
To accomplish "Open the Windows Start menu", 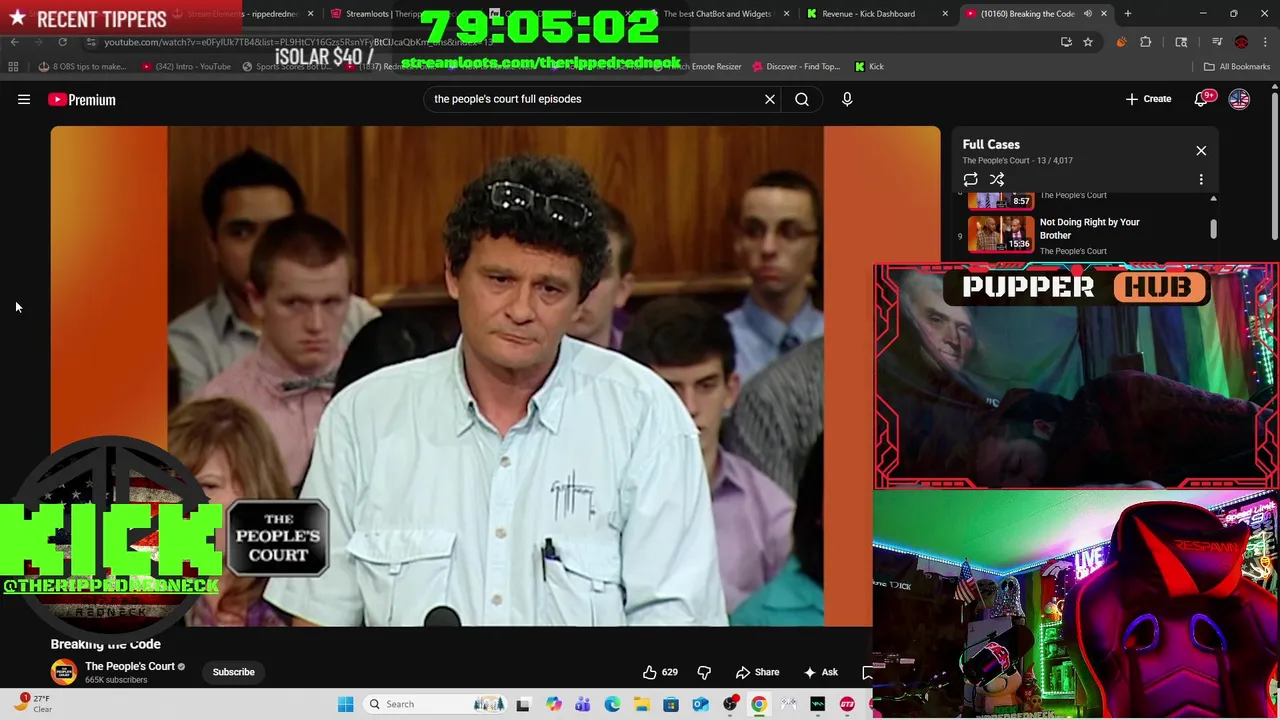I will pyautogui.click(x=345, y=704).
